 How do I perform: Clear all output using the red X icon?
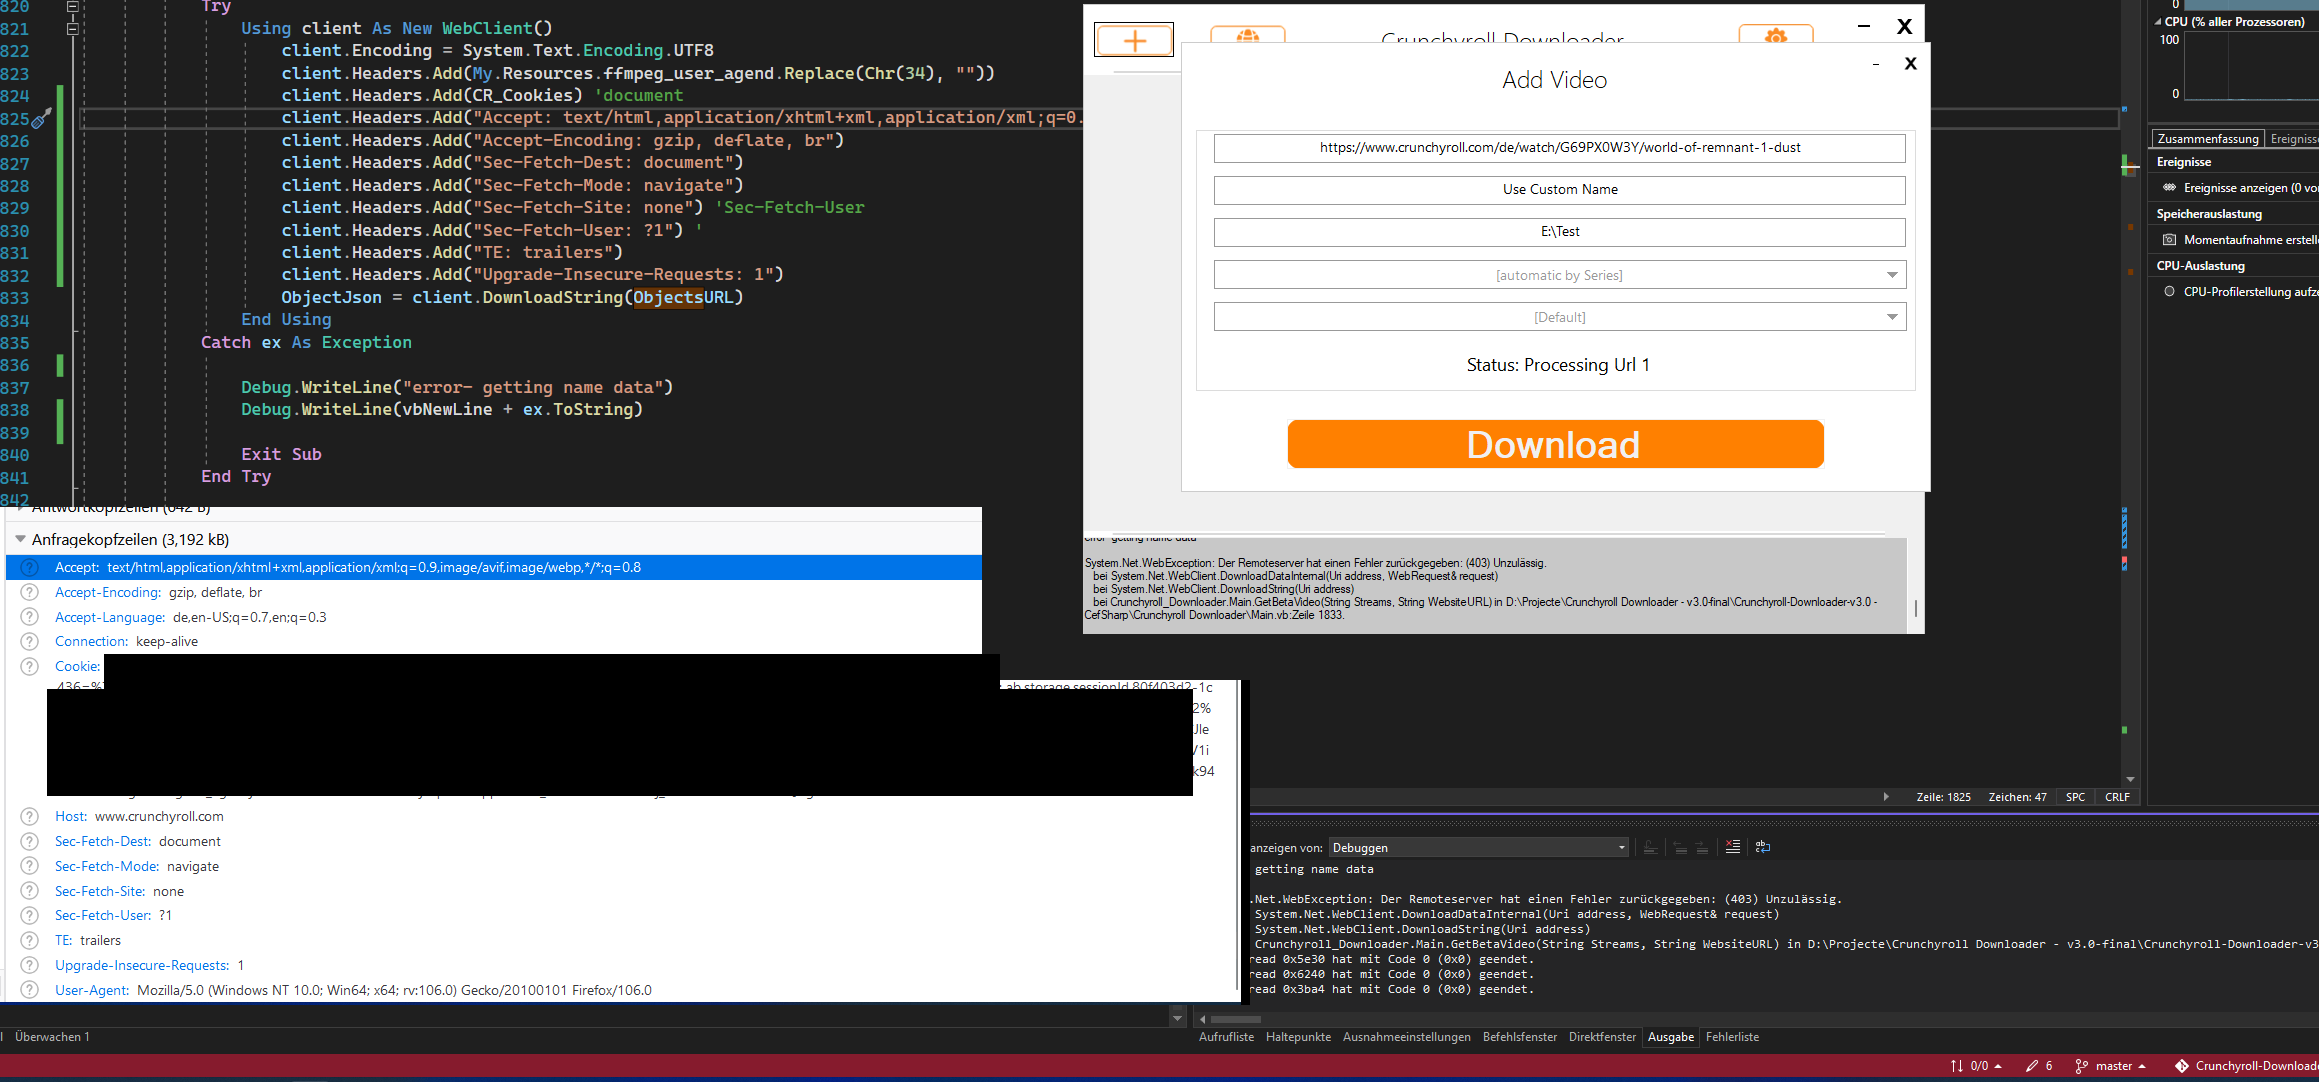tap(1733, 847)
